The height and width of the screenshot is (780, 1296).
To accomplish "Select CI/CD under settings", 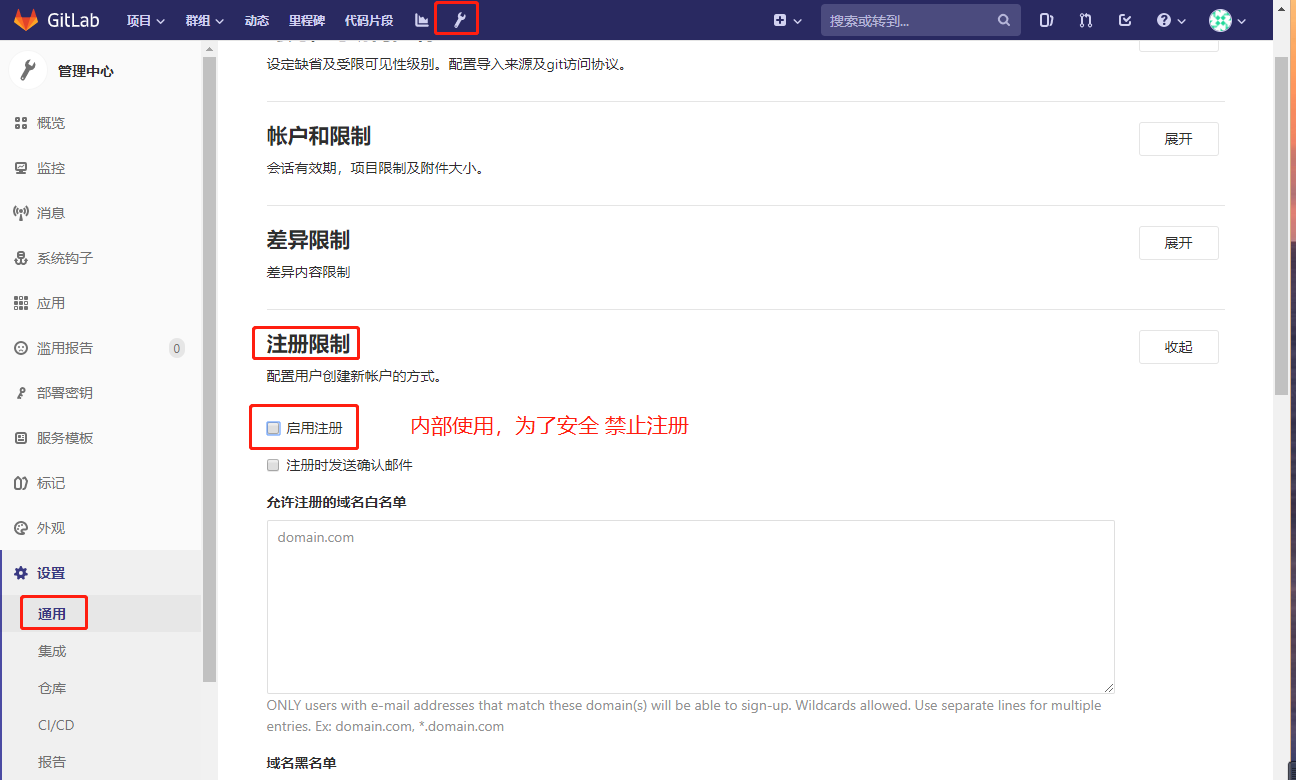I will click(56, 725).
